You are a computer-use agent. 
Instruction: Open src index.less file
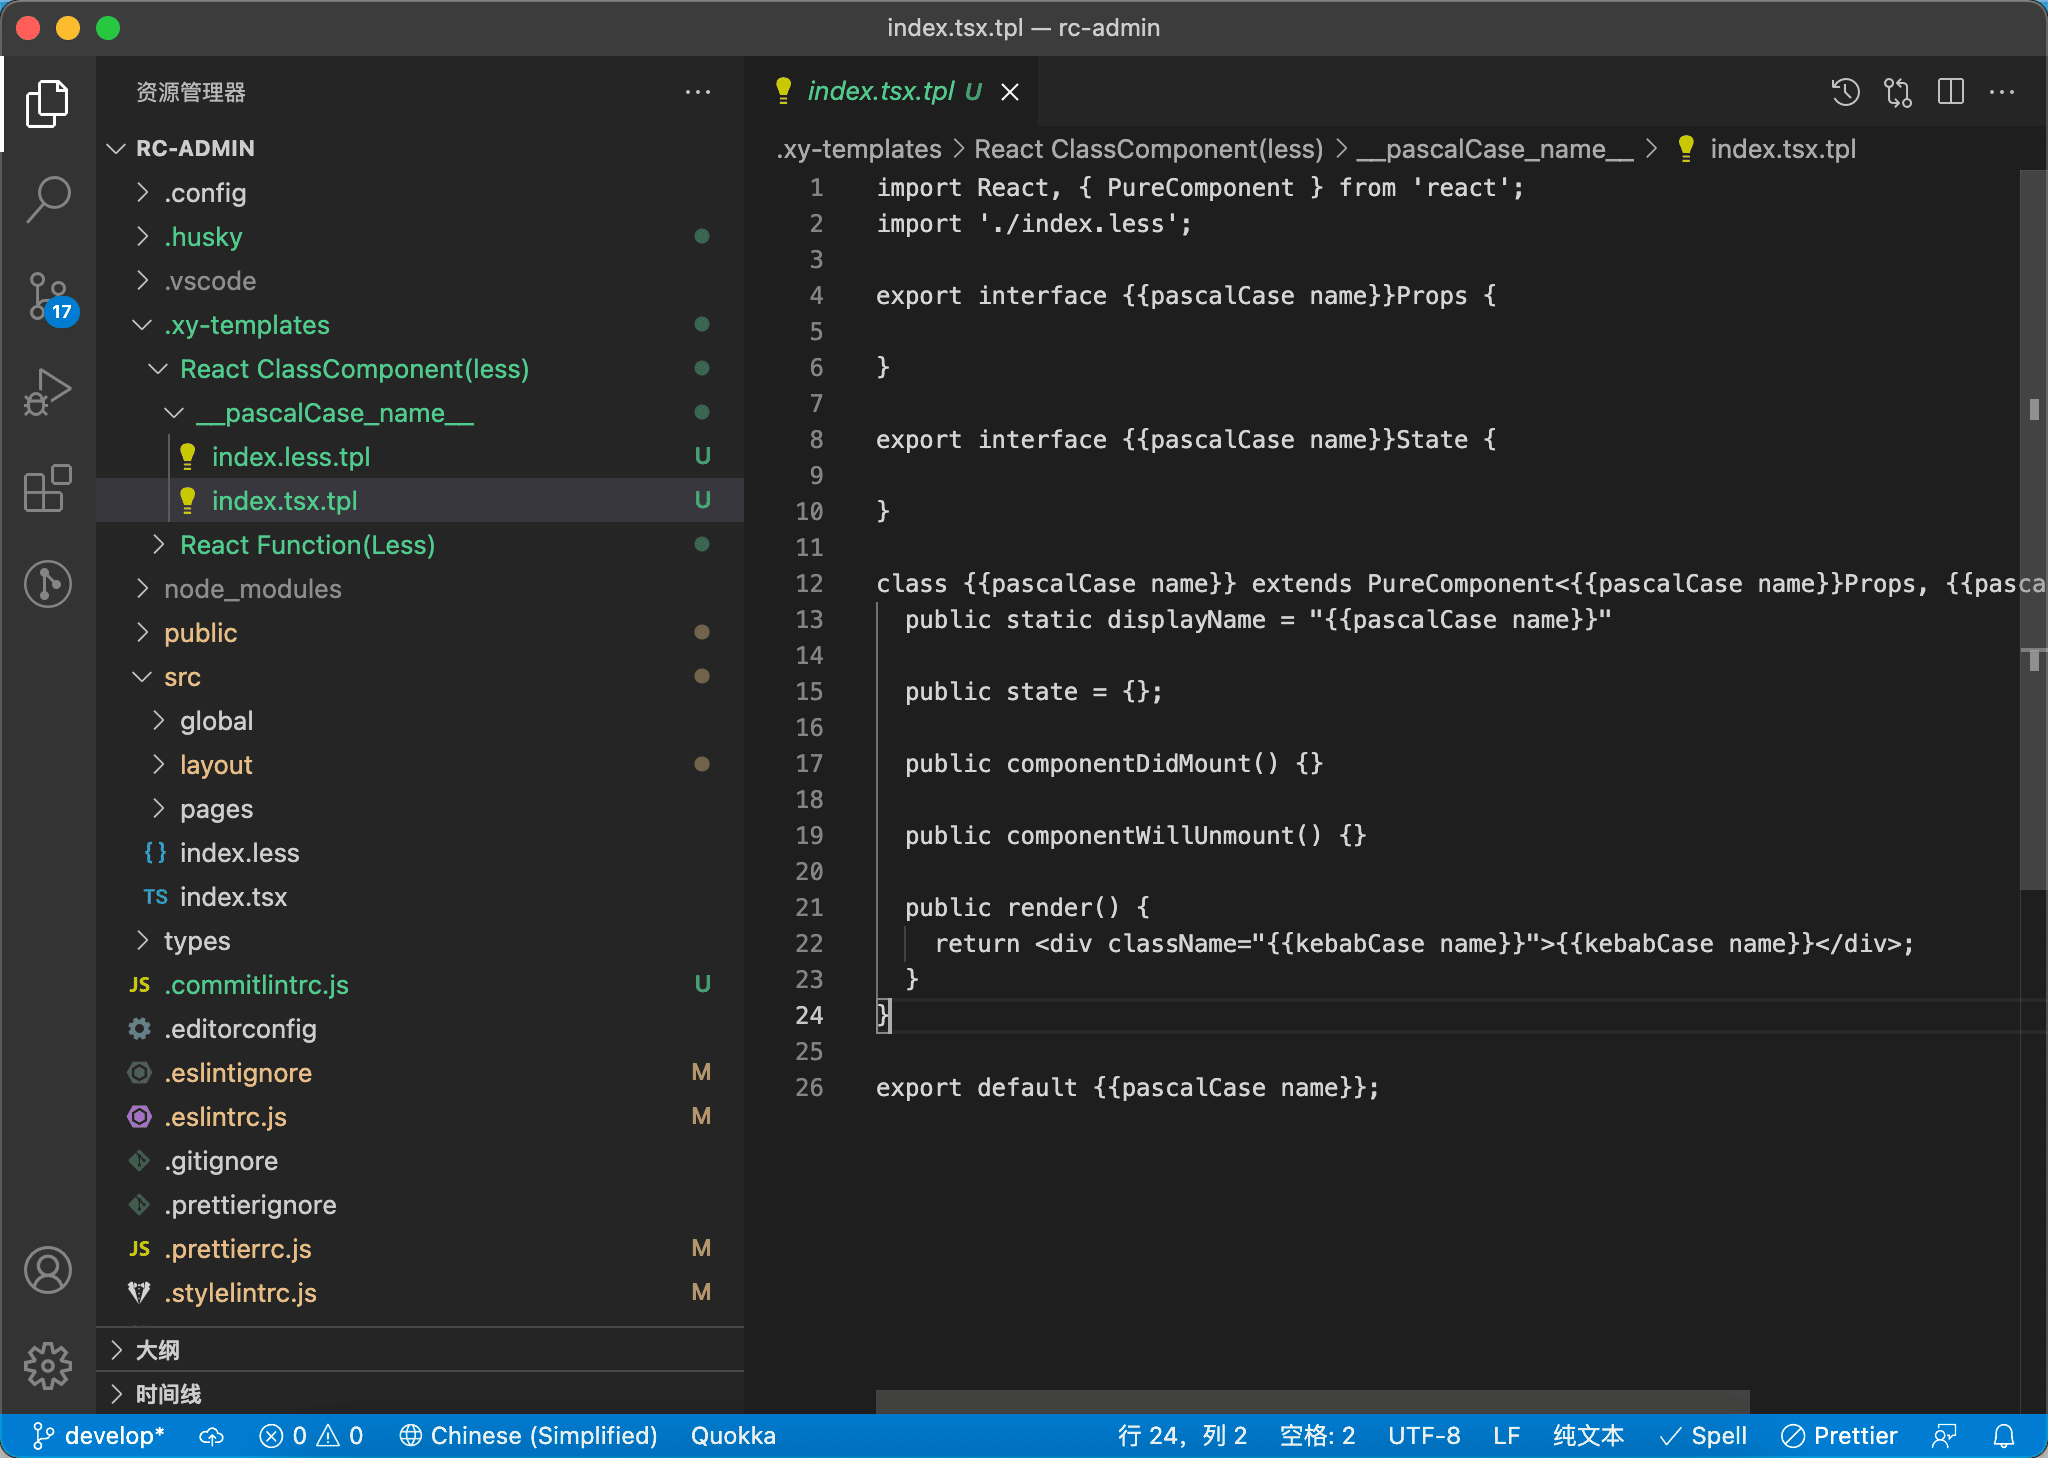420,852
